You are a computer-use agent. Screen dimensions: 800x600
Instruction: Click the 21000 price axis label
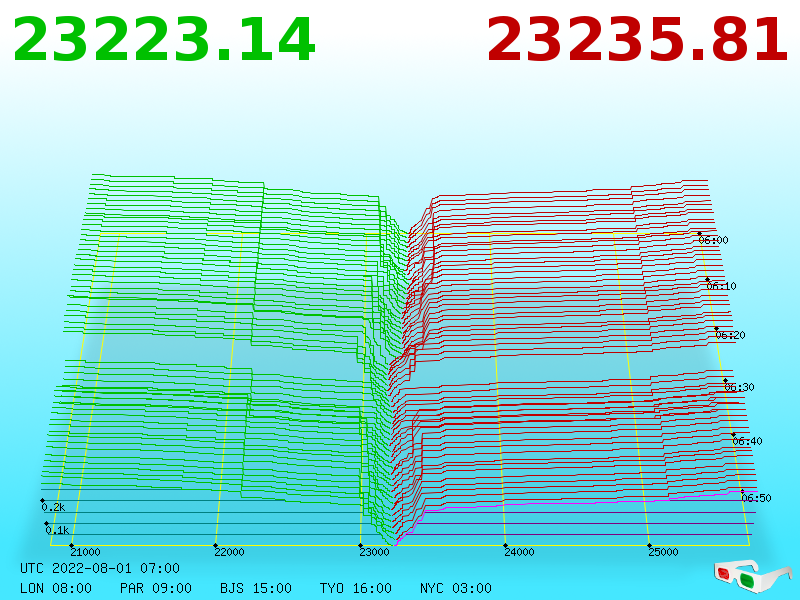(85, 552)
